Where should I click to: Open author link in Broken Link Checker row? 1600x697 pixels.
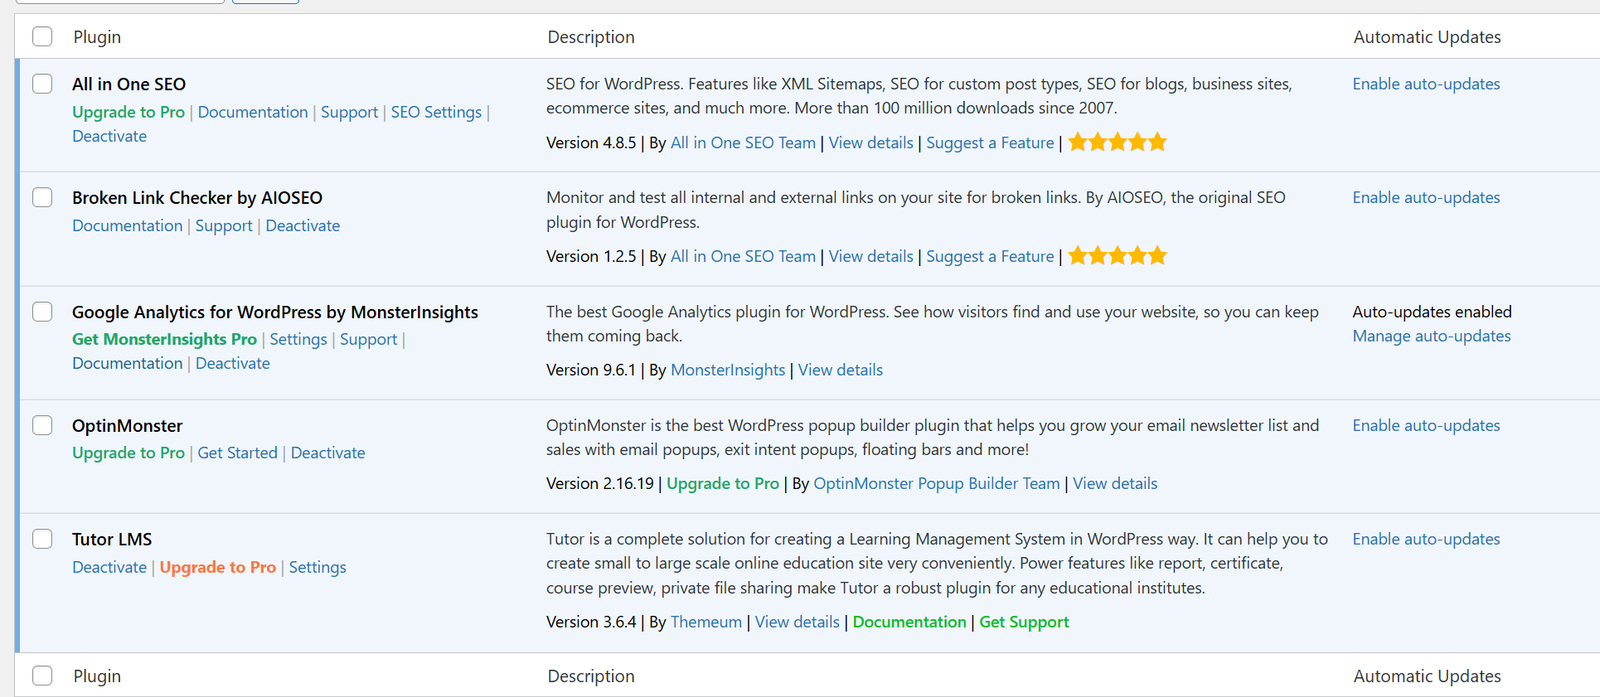[743, 257]
